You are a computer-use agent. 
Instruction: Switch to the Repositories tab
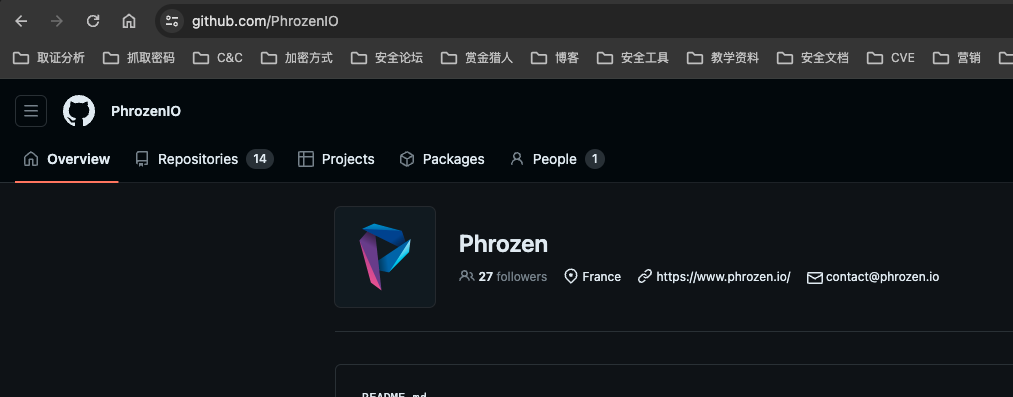pyautogui.click(x=204, y=159)
